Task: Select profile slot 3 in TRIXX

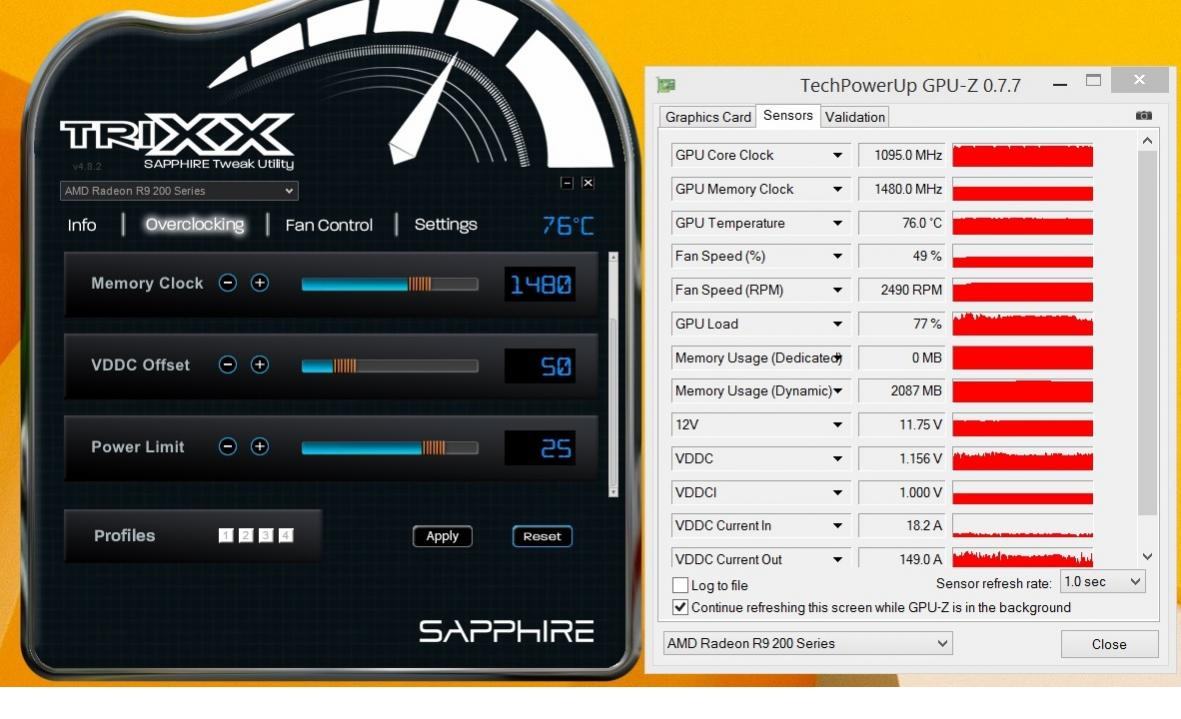Action: point(266,535)
